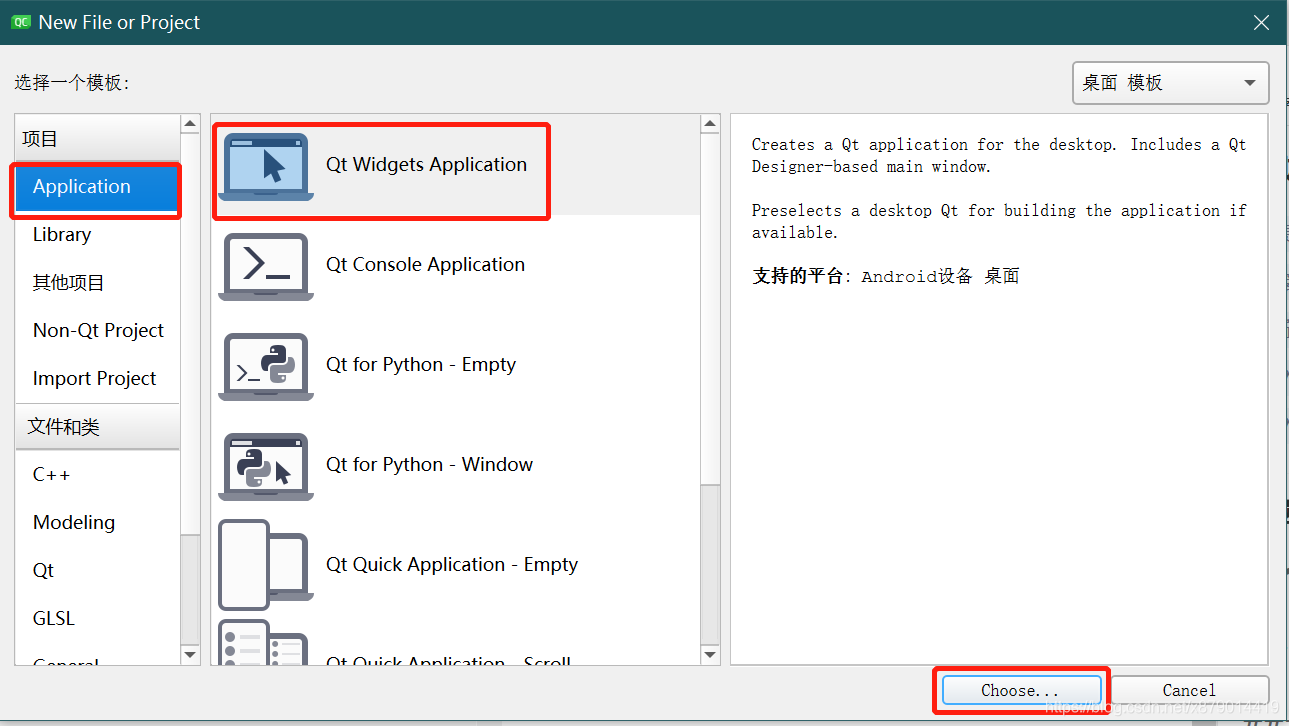Click the 项目 section header
Image resolution: width=1289 pixels, height=726 pixels.
(97, 139)
